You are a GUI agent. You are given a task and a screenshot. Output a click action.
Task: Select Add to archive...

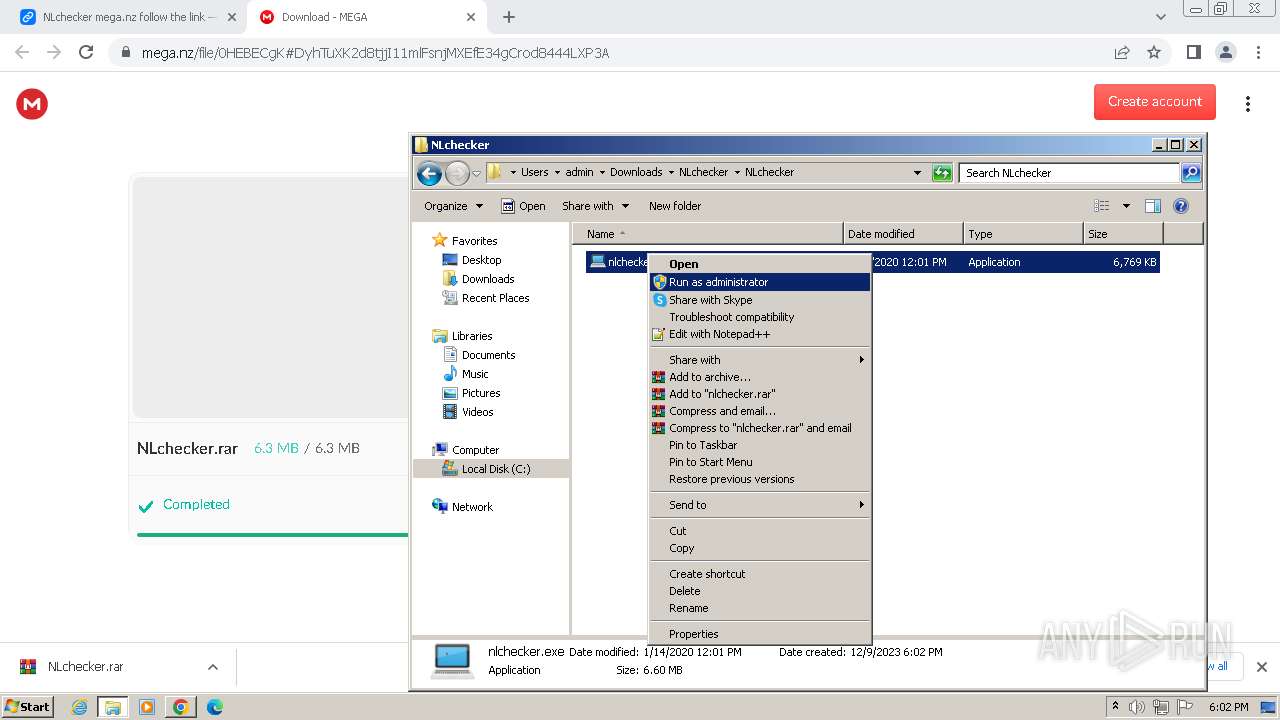pos(759,377)
